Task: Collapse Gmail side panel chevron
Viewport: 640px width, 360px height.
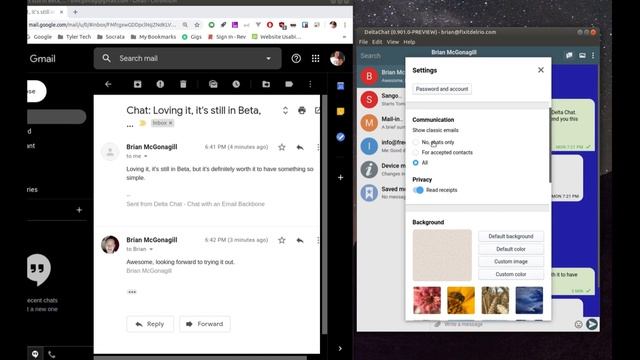Action: [x=340, y=349]
